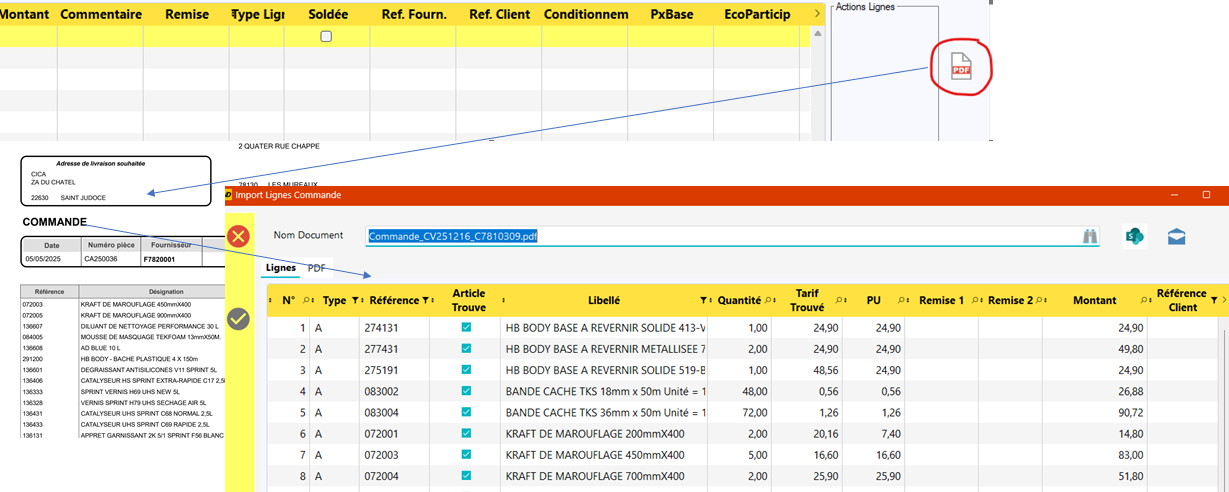Screen dimensions: 1229x492
Task: Click the PDF import icon in Actions Lignes
Action: 961,68
